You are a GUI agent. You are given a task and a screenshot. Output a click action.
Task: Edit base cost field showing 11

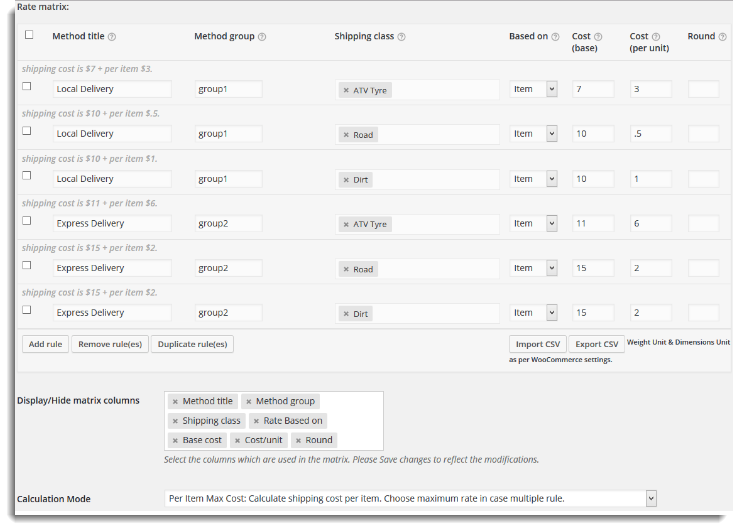[593, 223]
